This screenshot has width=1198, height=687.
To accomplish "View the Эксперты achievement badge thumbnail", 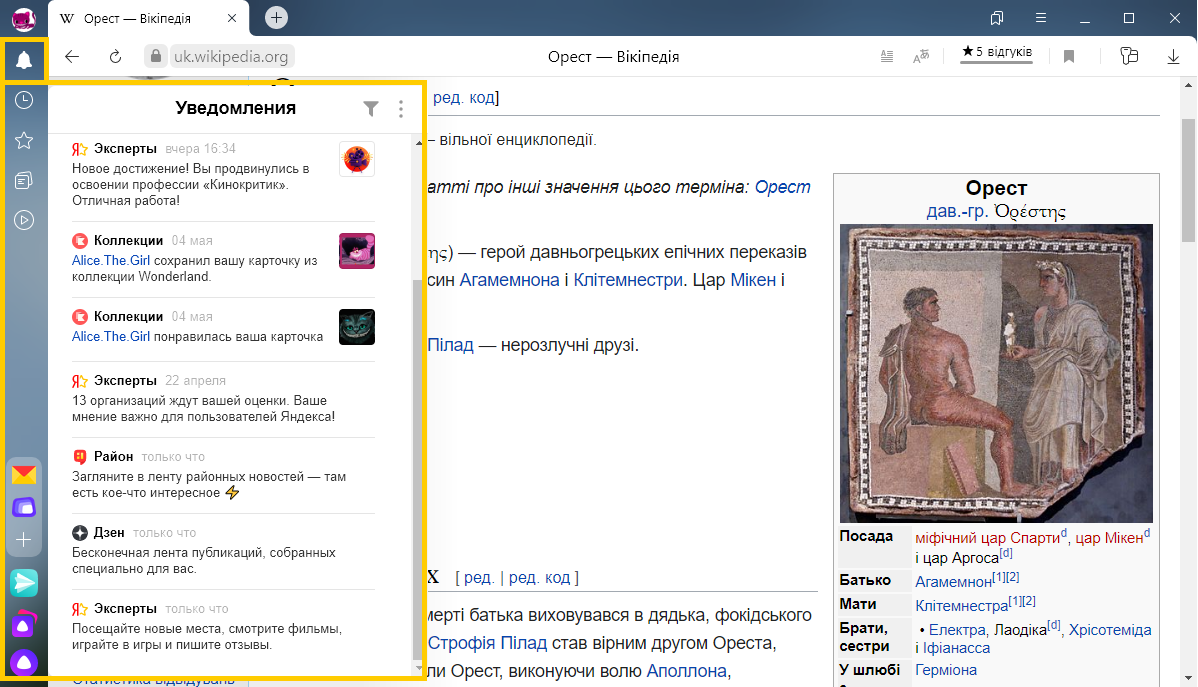I will [357, 159].
